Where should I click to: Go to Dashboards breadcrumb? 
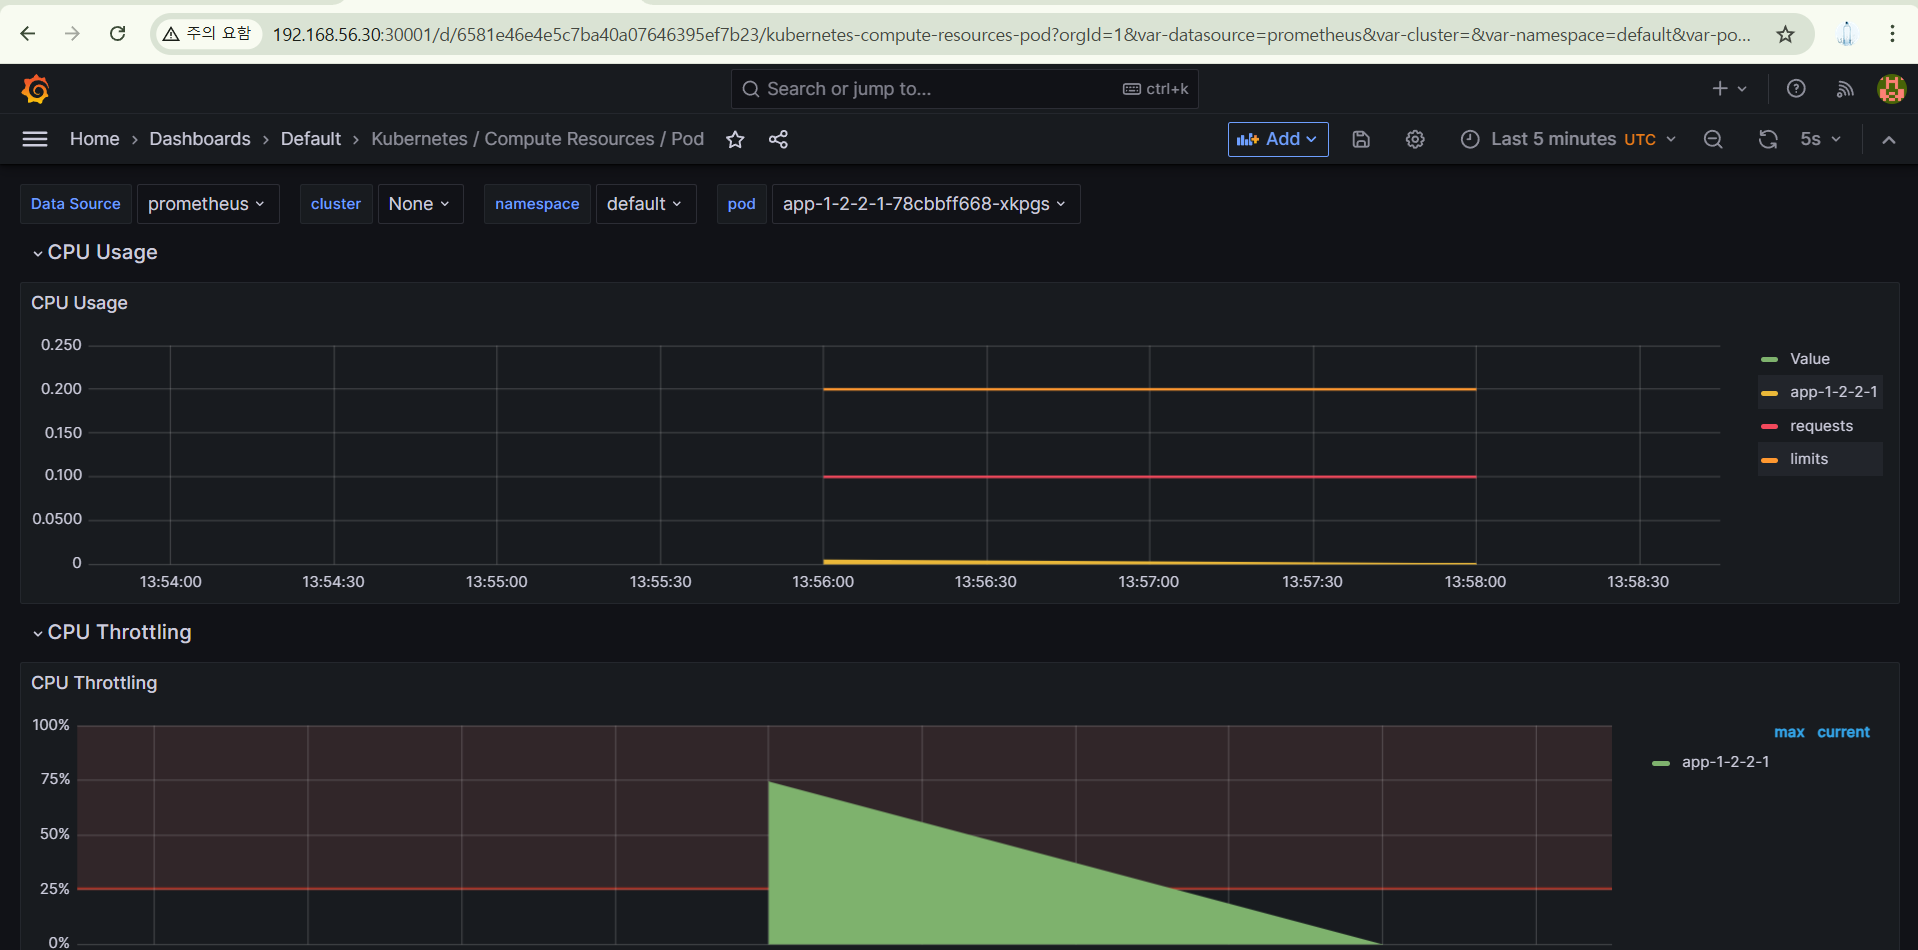200,139
